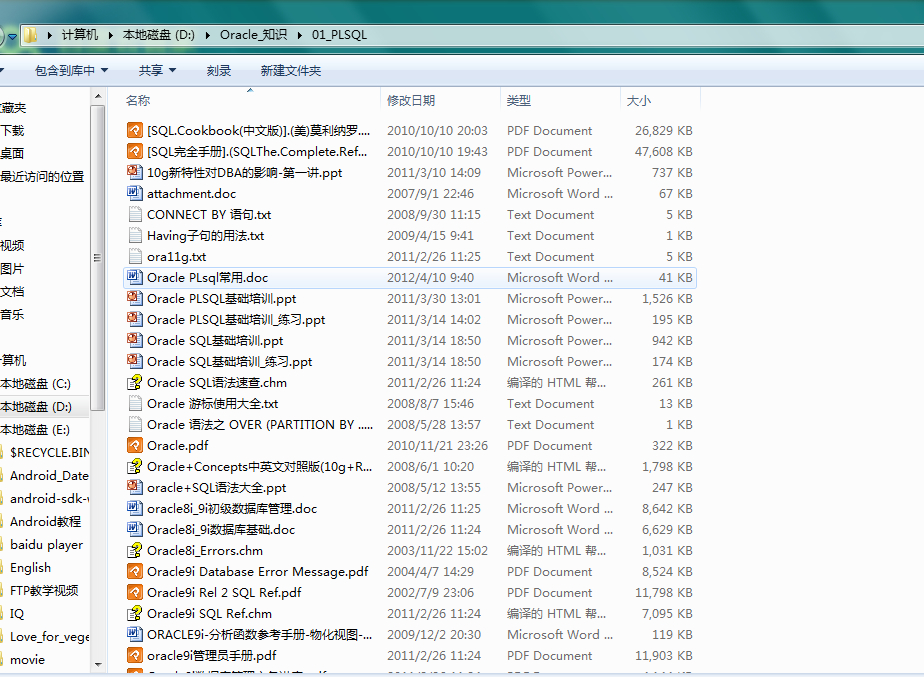Click 01_PLSQL breadcrumb in address bar

[339, 35]
